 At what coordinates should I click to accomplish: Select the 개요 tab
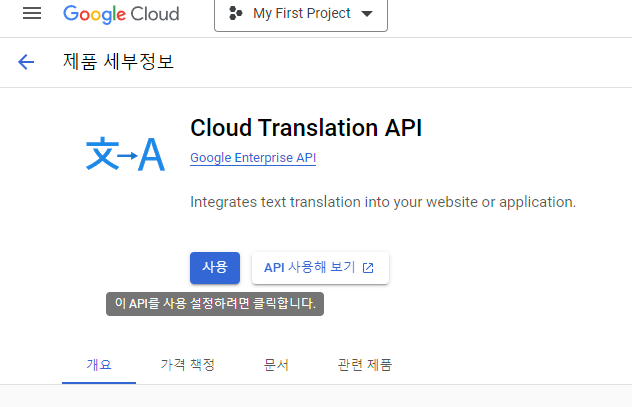click(99, 365)
